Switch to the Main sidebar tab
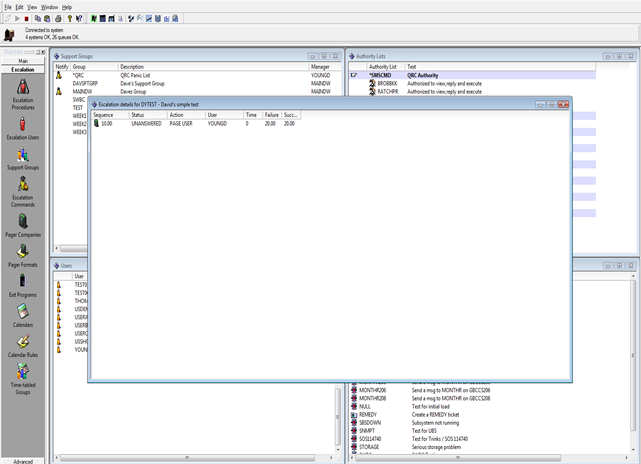Image resolution: width=641 pixels, height=464 pixels. click(x=23, y=61)
